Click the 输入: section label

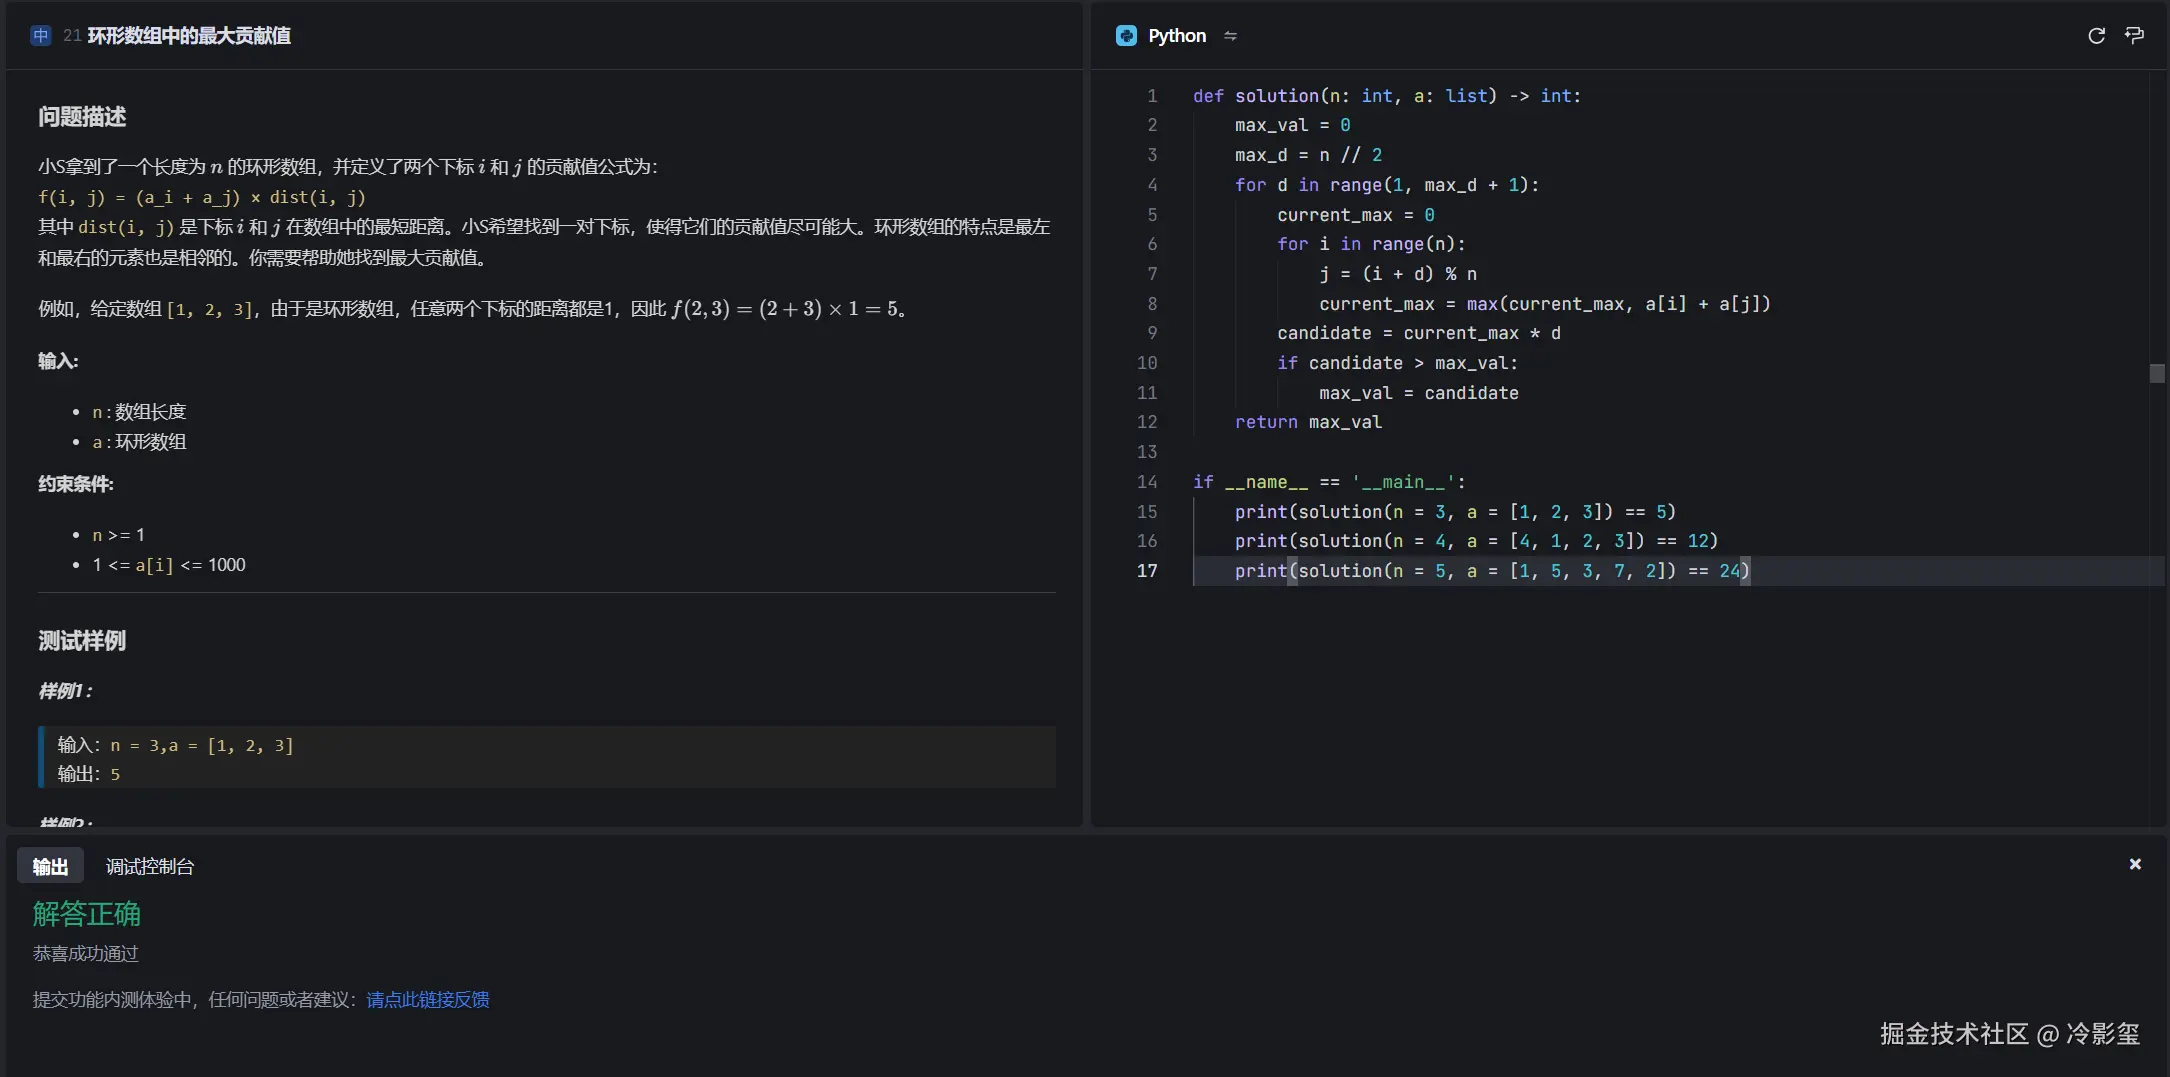(58, 361)
